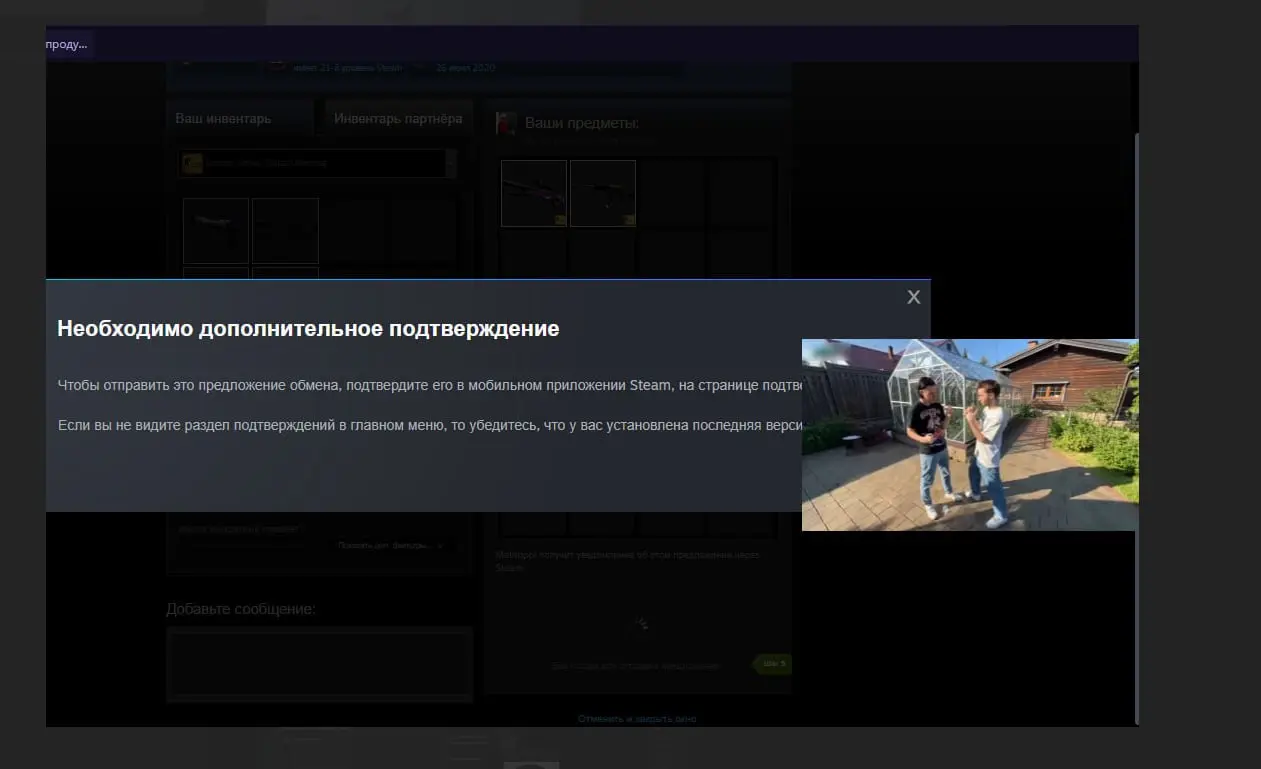Click the "Необходимо дополнительное подтверждение" heading

point(308,328)
